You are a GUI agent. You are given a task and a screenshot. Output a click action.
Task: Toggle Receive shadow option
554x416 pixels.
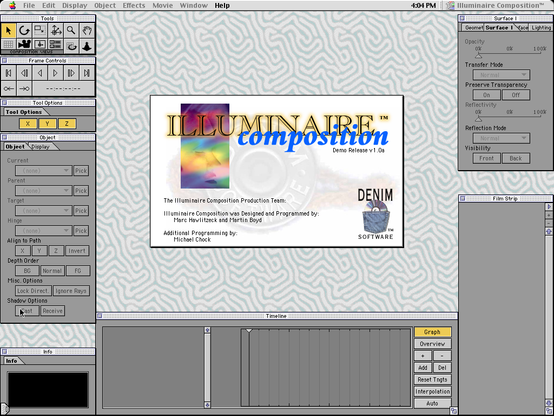(x=52, y=311)
